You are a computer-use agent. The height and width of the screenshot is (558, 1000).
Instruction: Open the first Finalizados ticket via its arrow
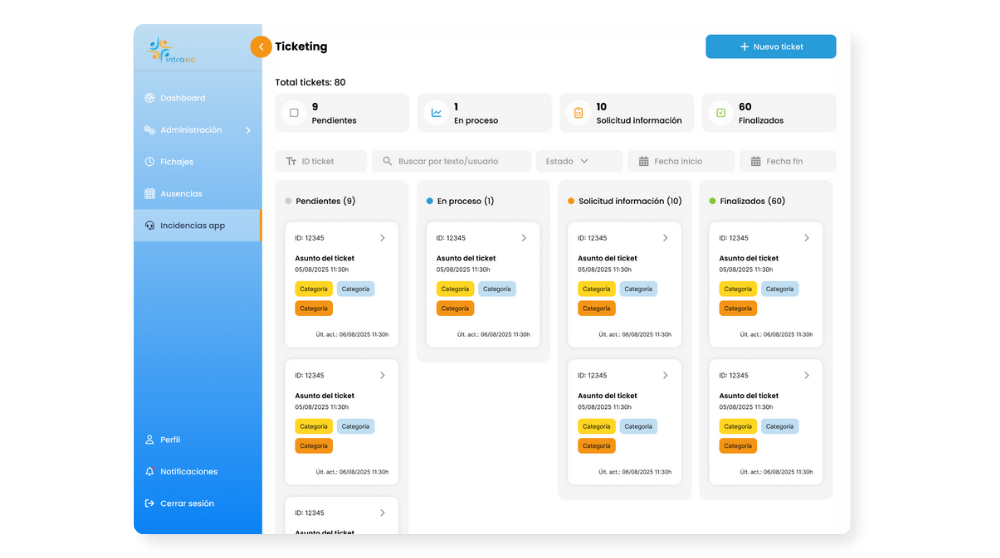point(807,238)
